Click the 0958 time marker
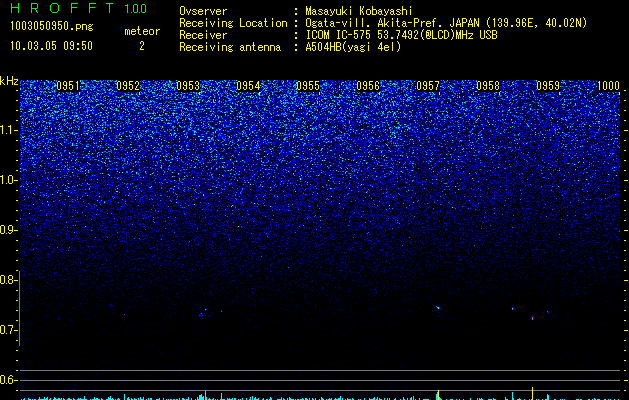This screenshot has width=629, height=400. 488,86
